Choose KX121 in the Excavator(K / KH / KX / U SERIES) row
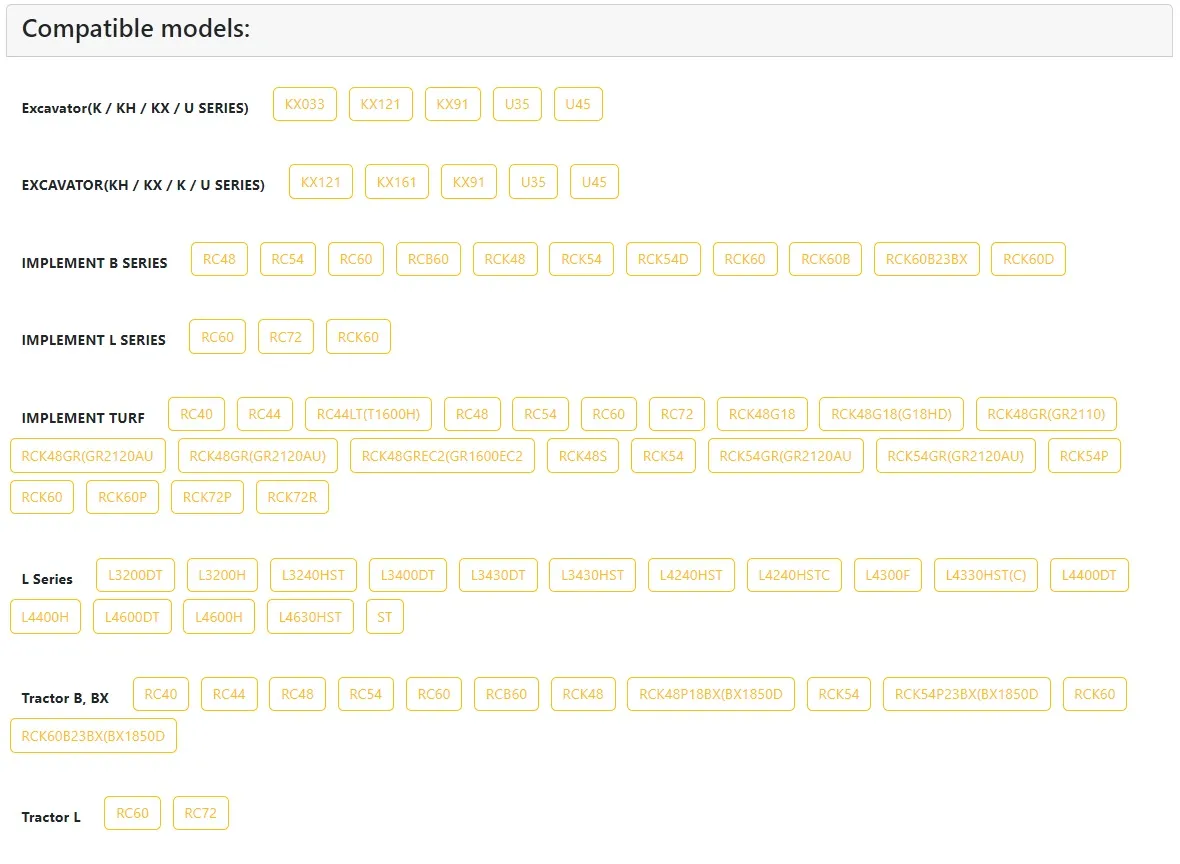Viewport: 1180px width, 864px height. (x=380, y=104)
